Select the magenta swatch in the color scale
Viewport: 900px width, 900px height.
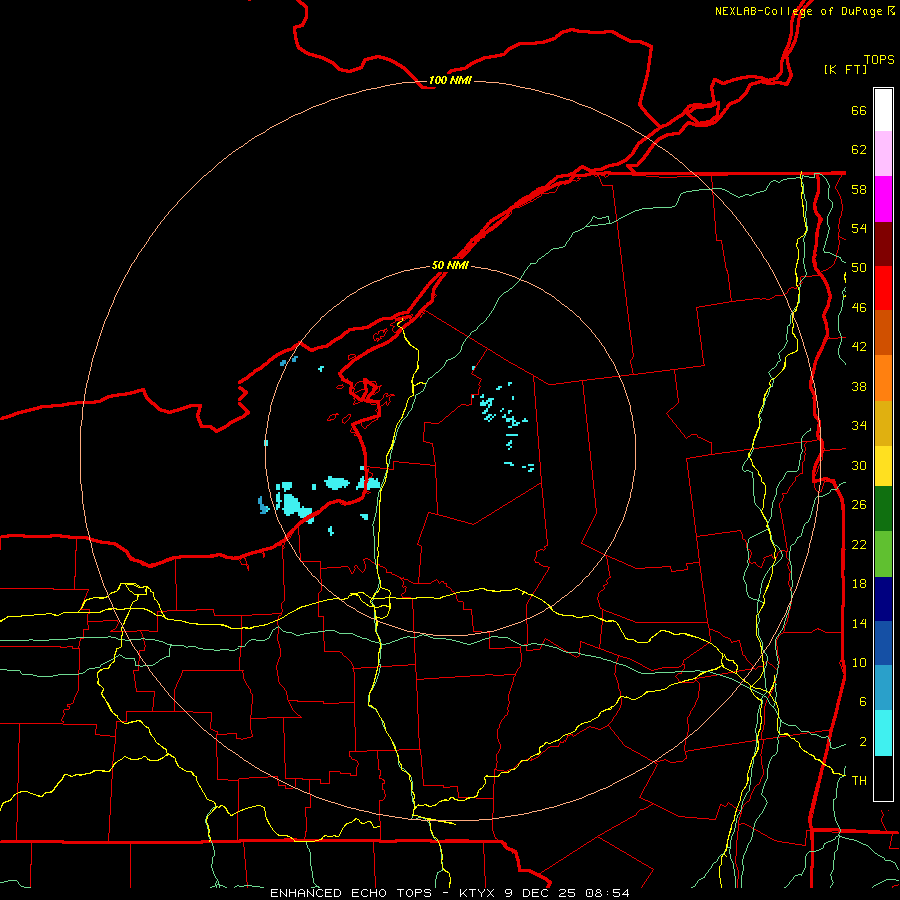[x=883, y=199]
